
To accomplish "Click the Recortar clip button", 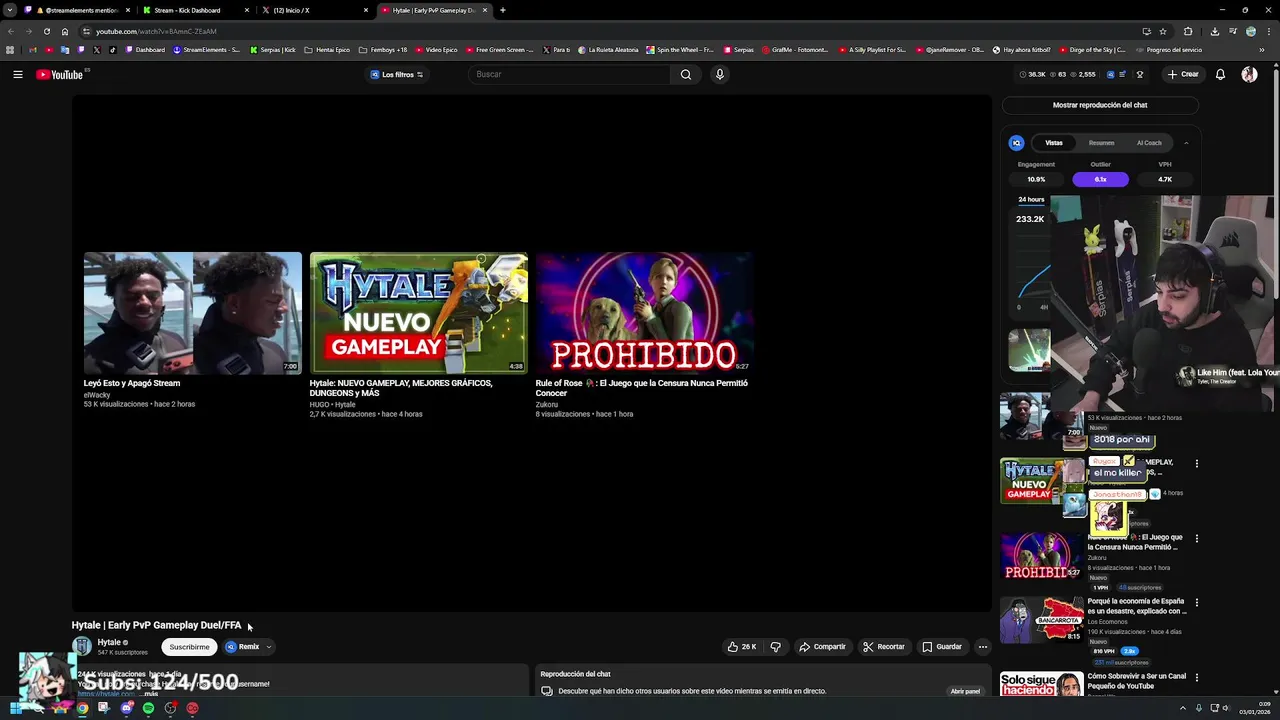I will (884, 647).
